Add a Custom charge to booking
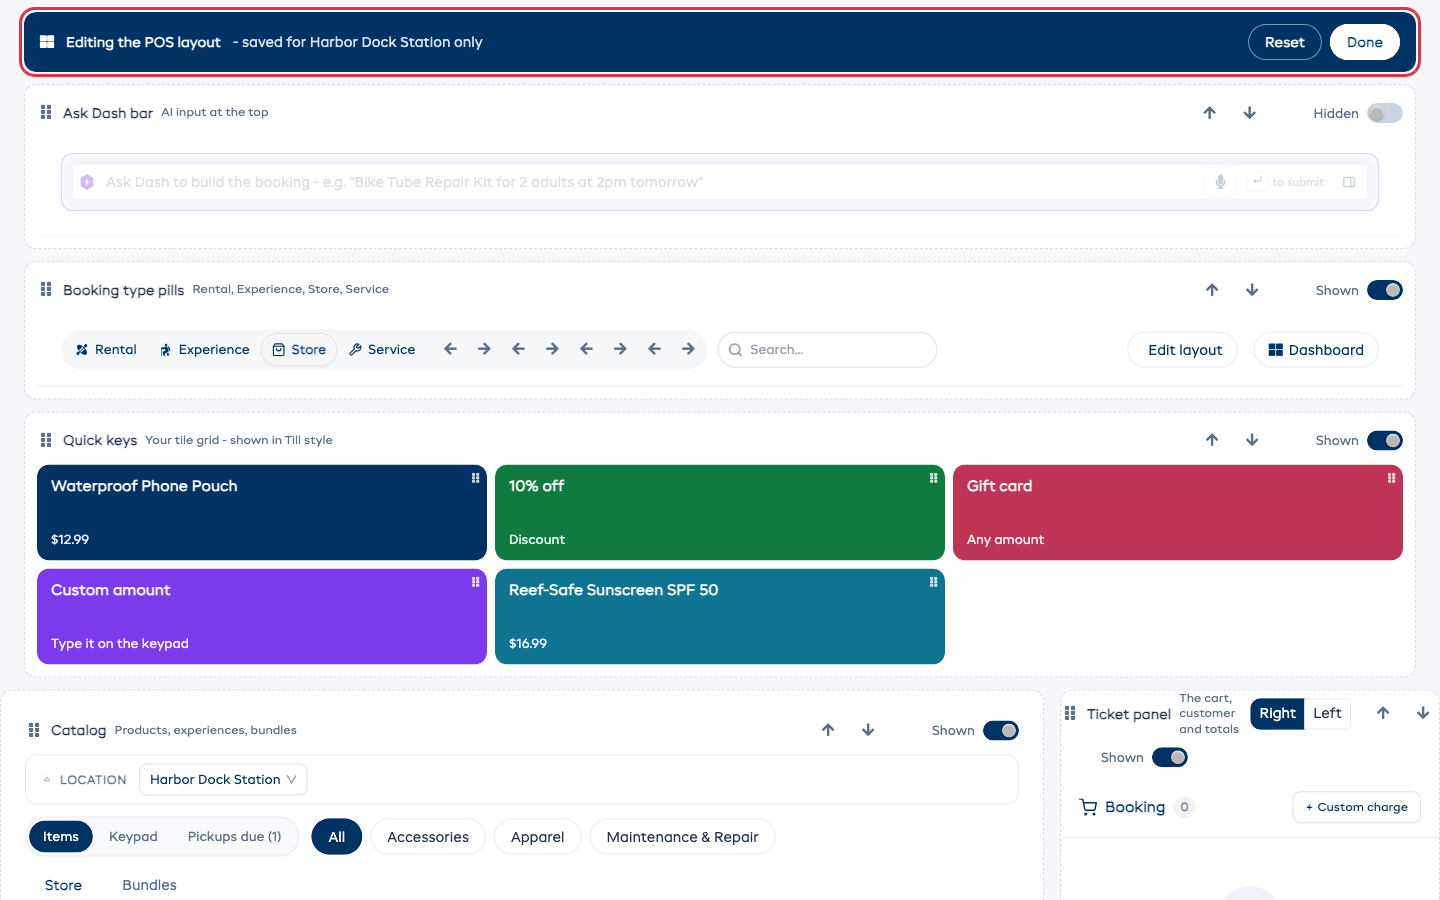Image resolution: width=1440 pixels, height=900 pixels. point(1357,807)
